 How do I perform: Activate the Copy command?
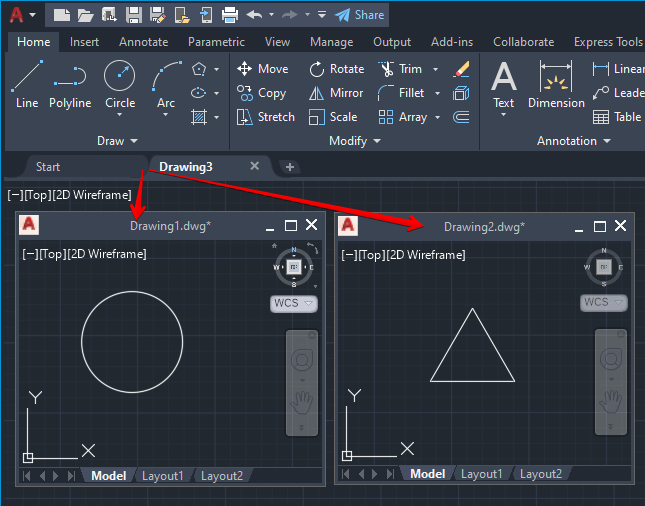(x=262, y=93)
